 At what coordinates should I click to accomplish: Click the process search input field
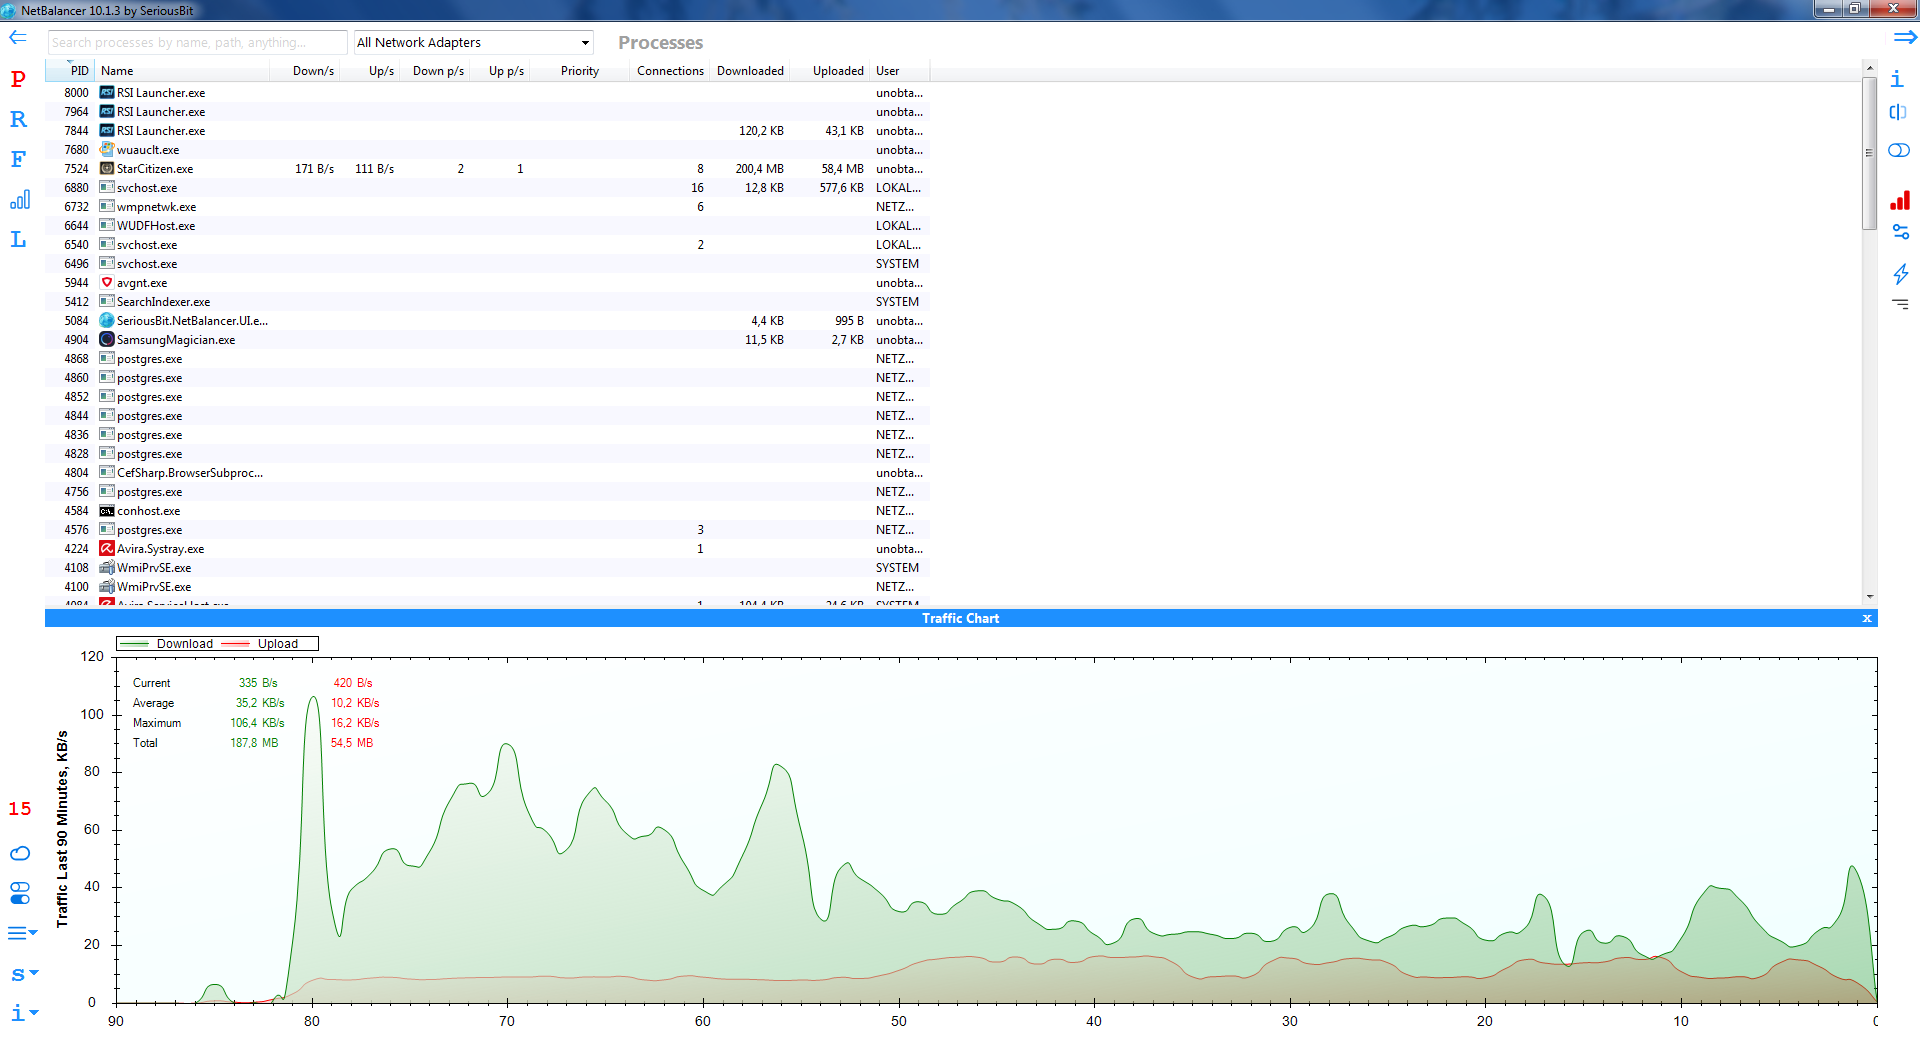(x=197, y=43)
